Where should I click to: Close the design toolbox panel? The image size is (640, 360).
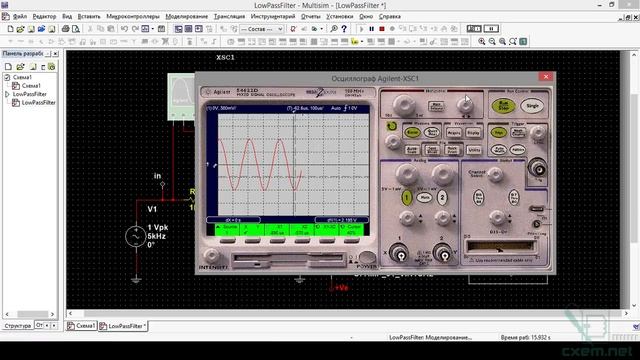point(56,54)
